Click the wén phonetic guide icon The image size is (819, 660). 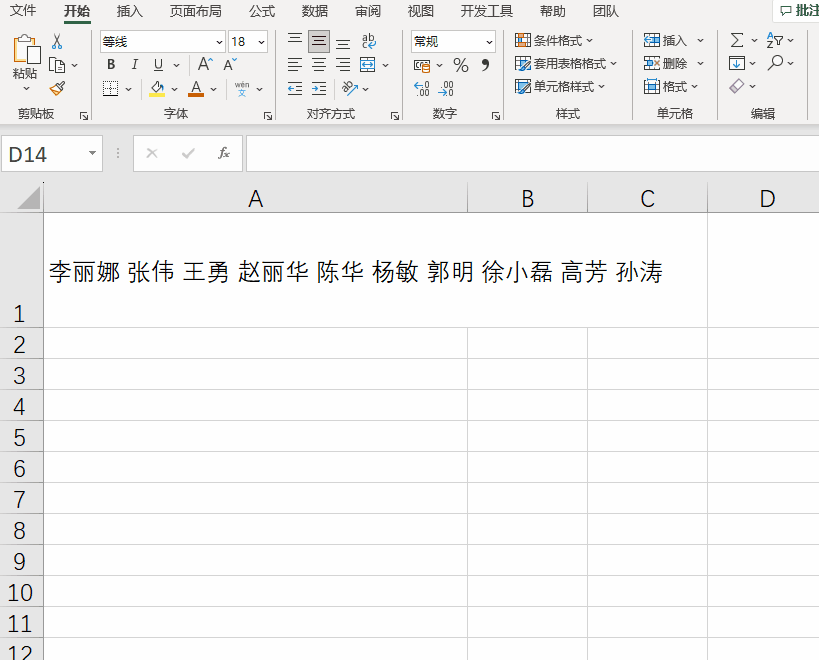click(242, 88)
